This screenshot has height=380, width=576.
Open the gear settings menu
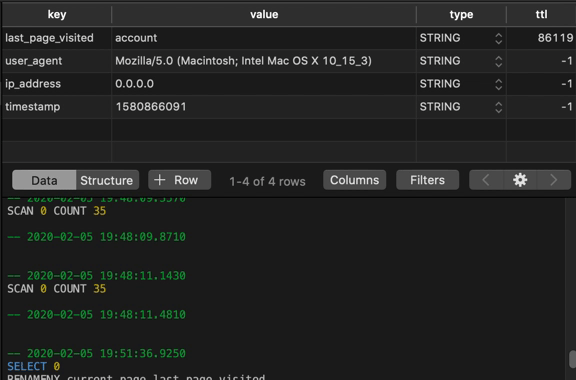(520, 180)
